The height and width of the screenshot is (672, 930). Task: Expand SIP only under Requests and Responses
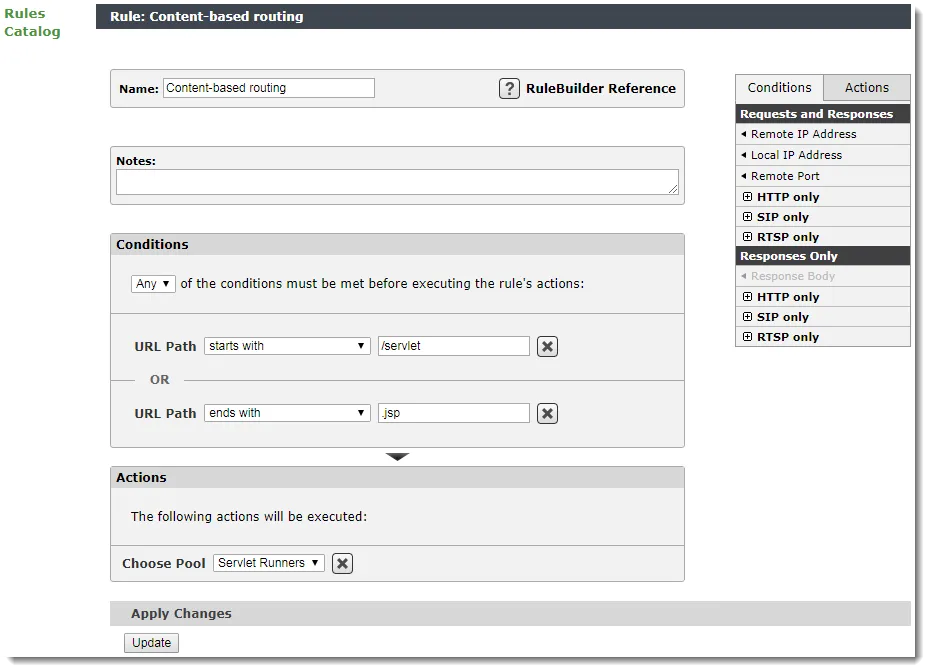[x=747, y=217]
